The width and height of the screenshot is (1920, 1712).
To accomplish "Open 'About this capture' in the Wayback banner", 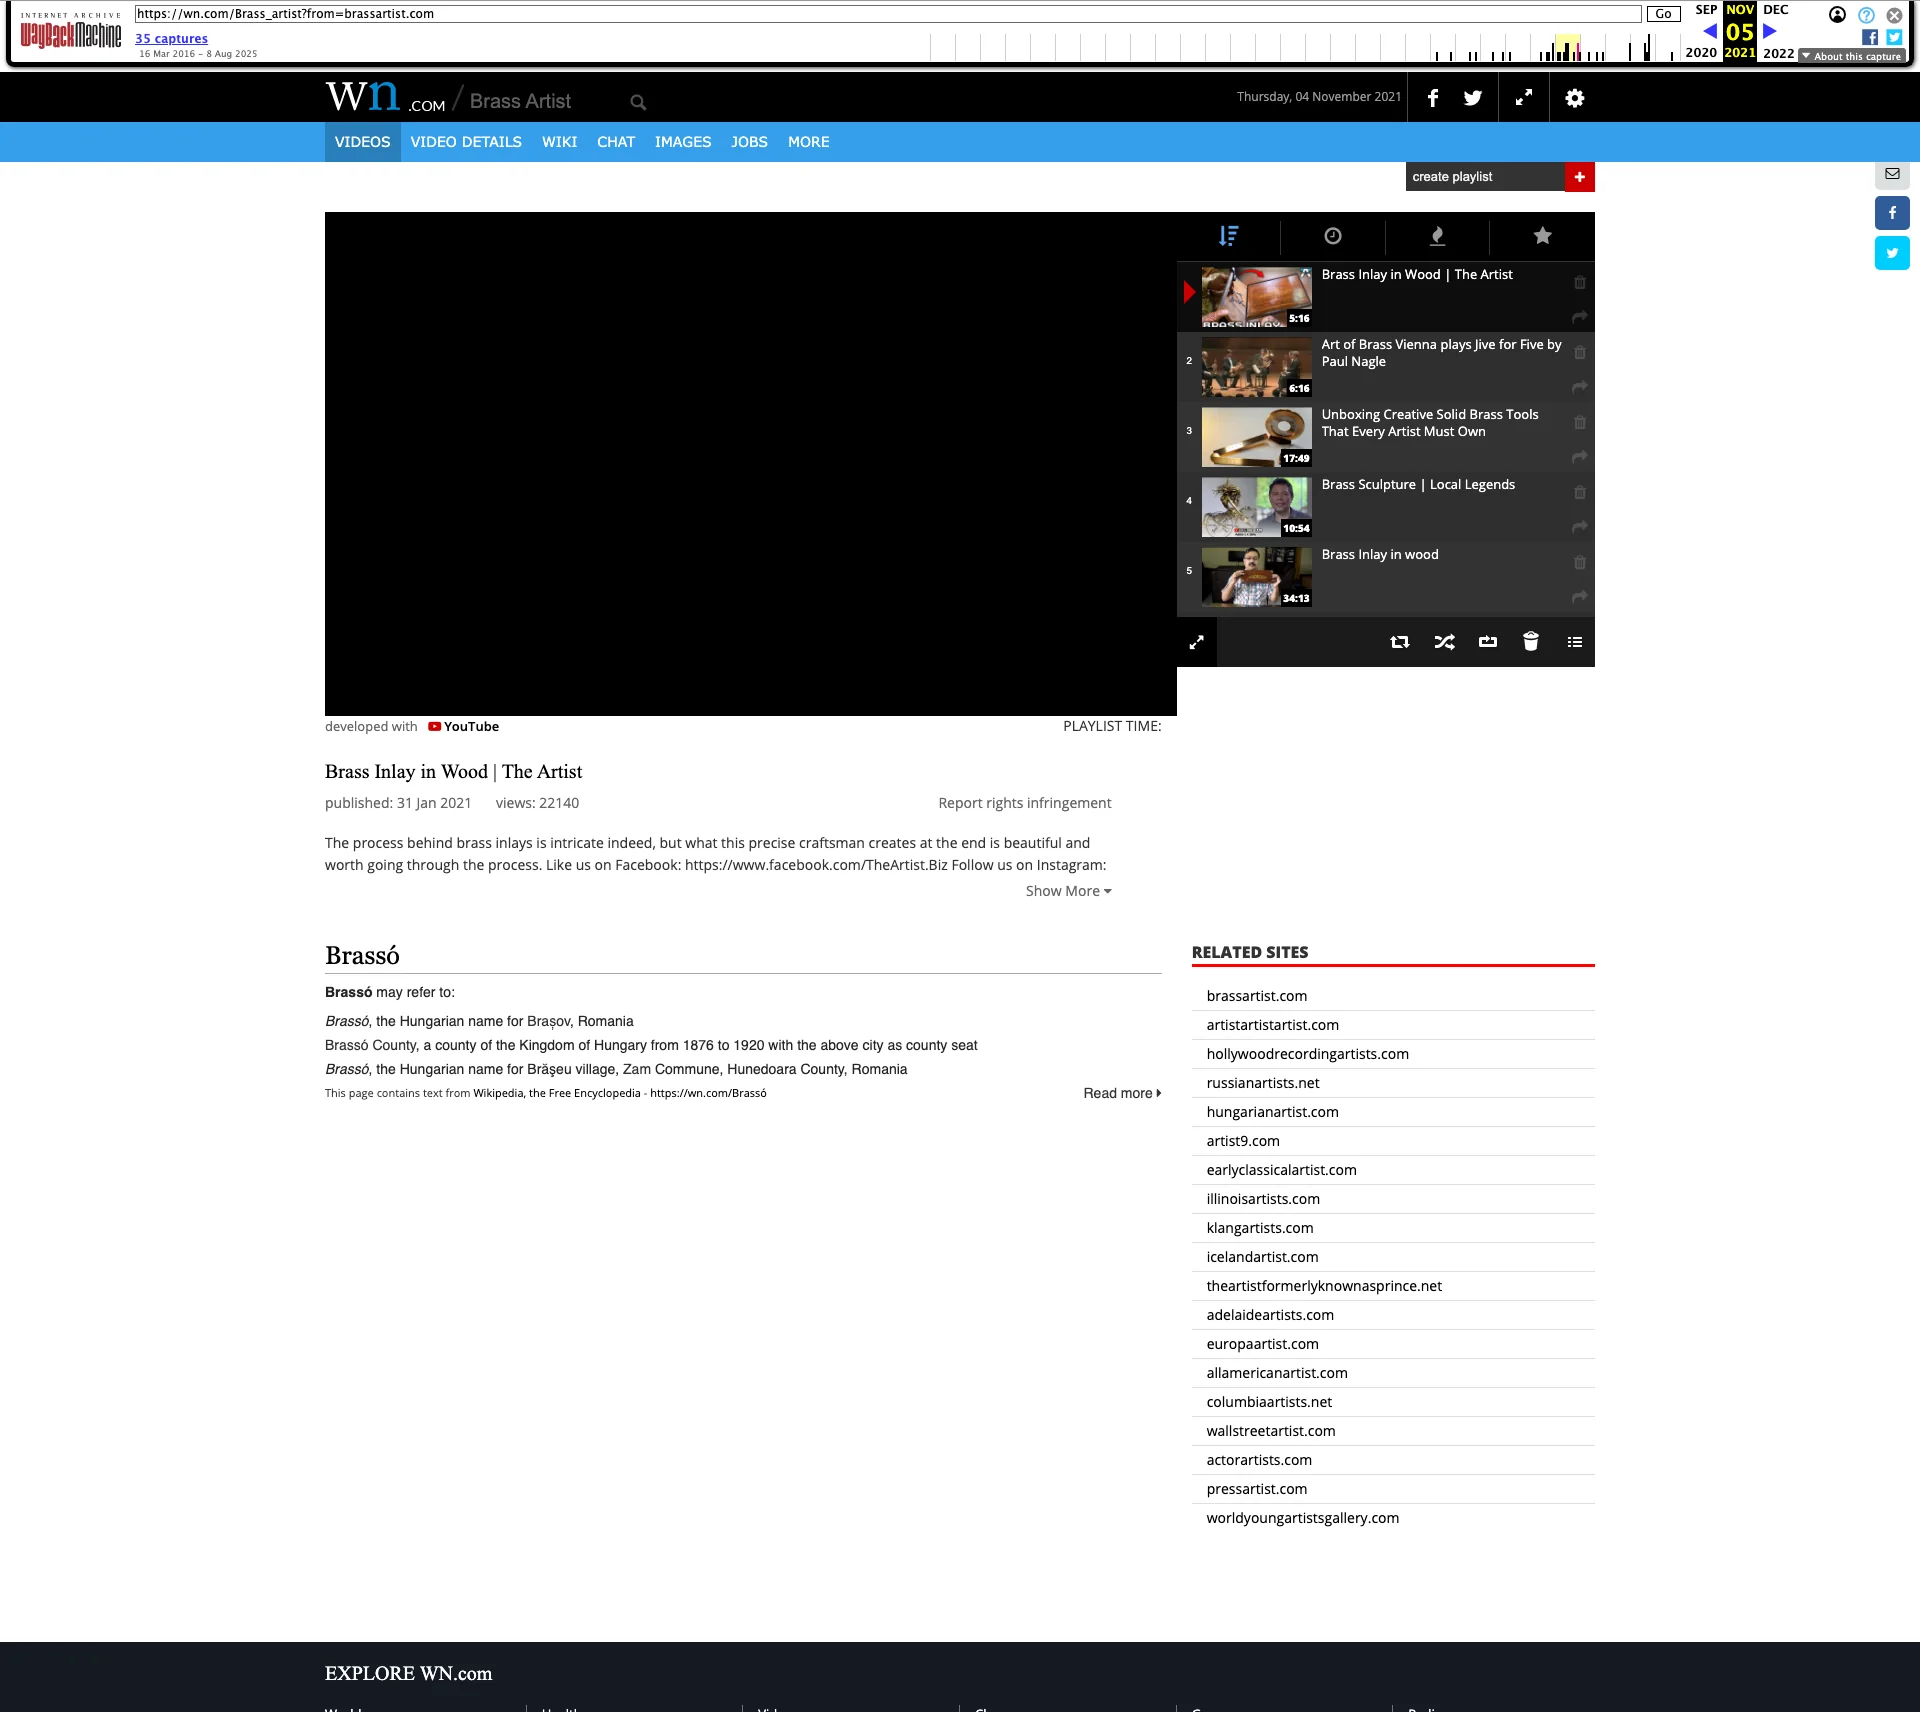I will click(1852, 57).
